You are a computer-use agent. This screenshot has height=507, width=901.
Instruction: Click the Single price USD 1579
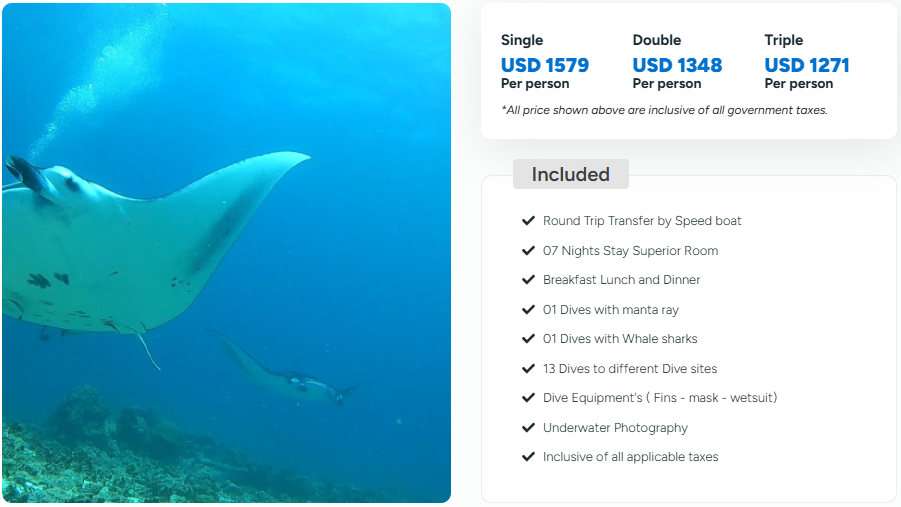click(x=544, y=65)
